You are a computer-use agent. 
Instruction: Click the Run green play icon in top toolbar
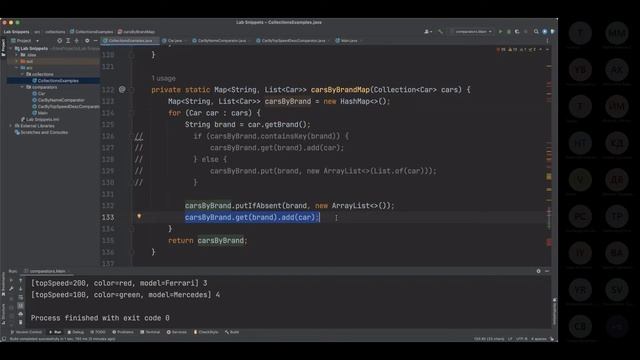click(x=500, y=31)
